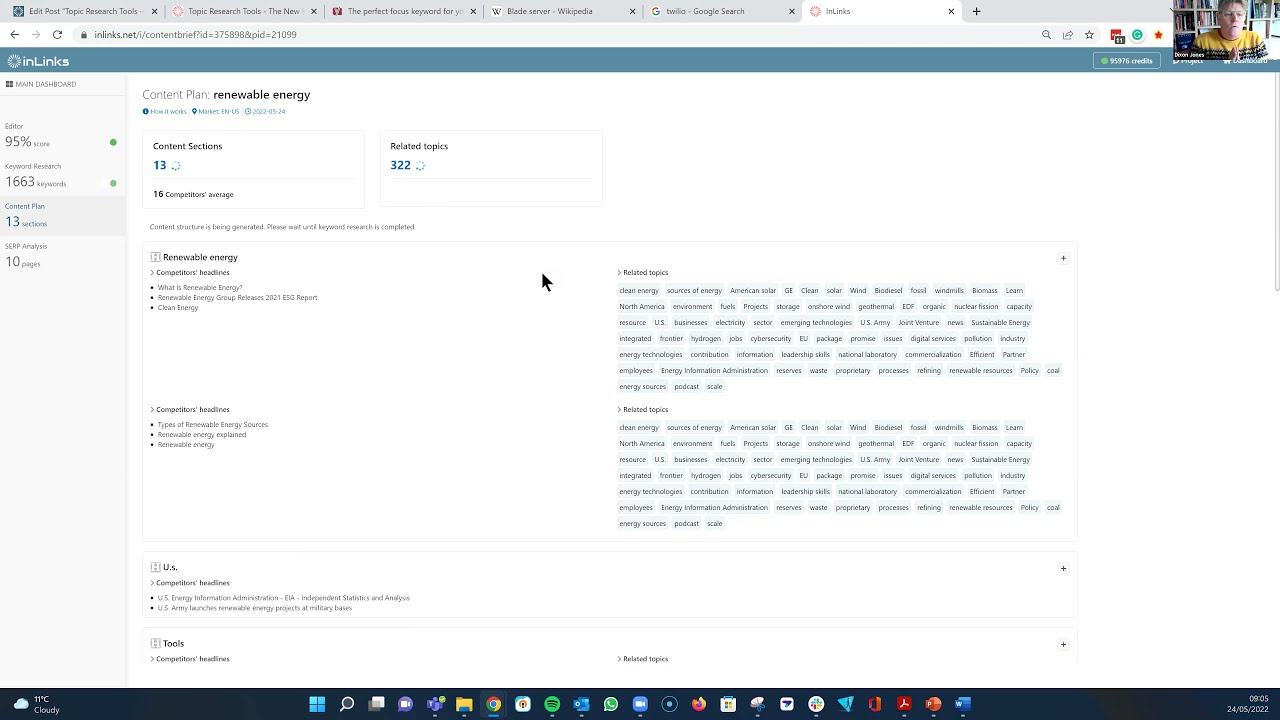Click the section icon beside U.S. heading

click(x=155, y=567)
